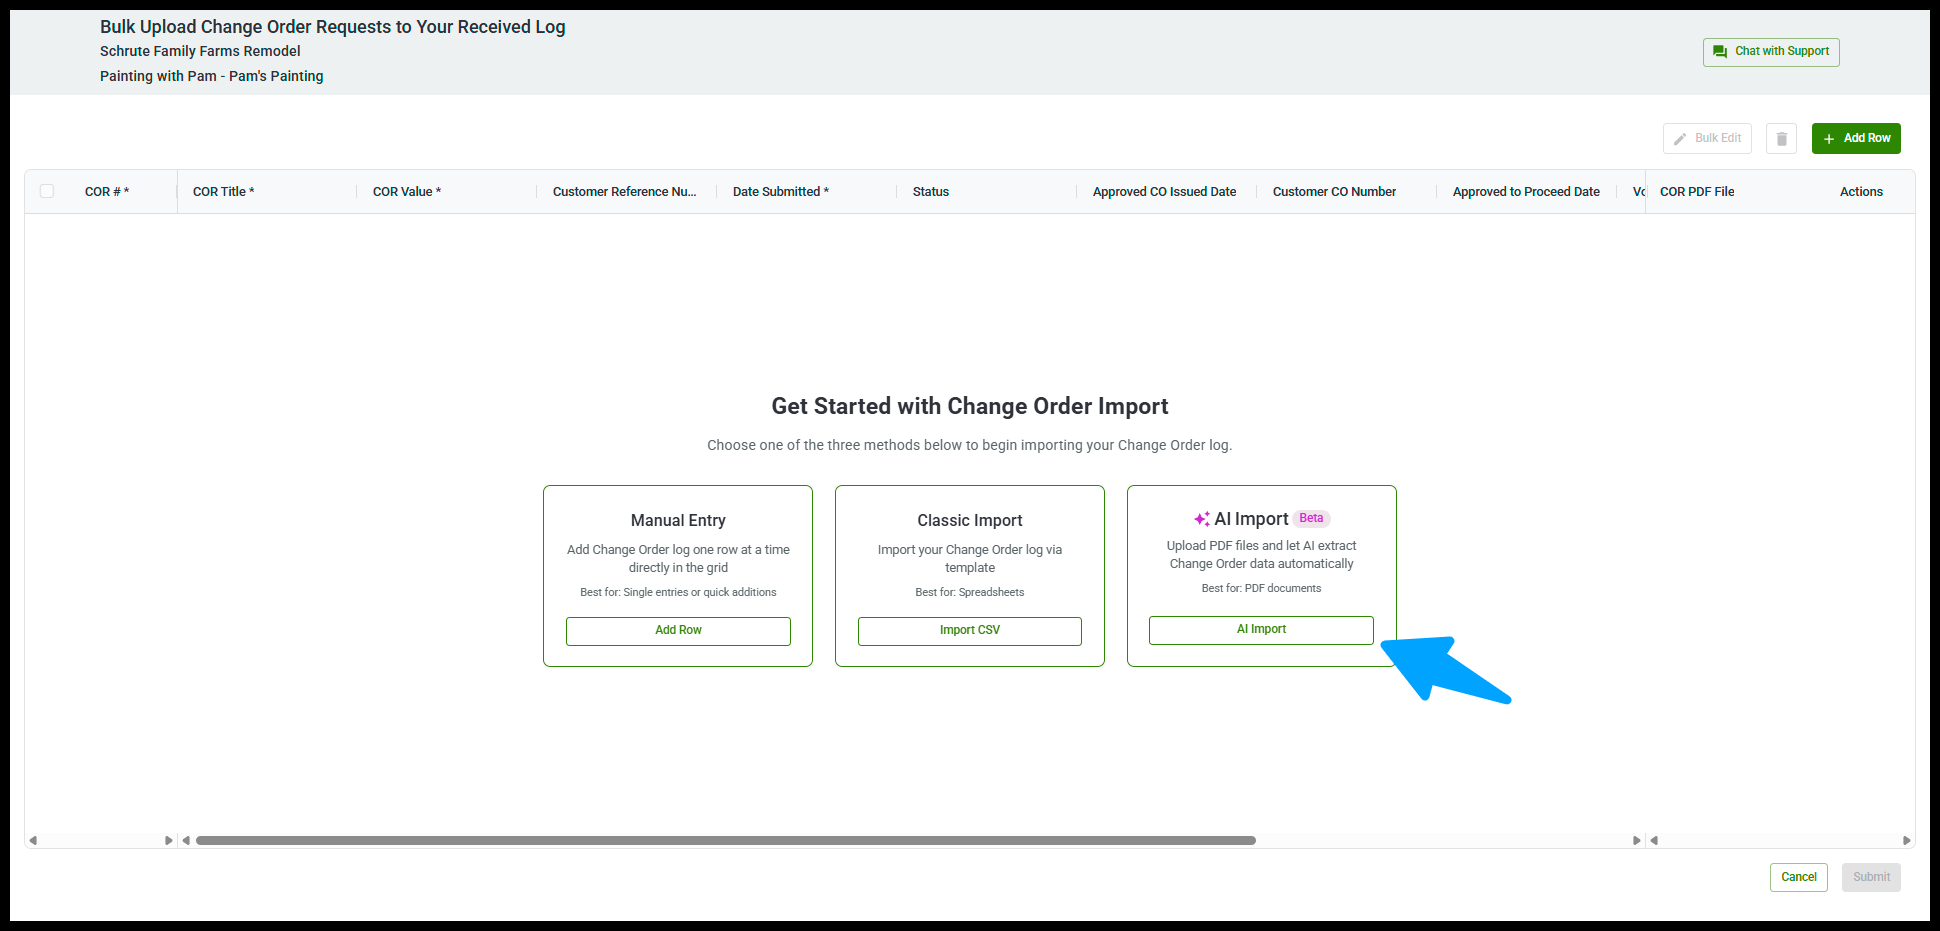Click the Cancel button
Image resolution: width=1940 pixels, height=931 pixels.
click(x=1798, y=877)
